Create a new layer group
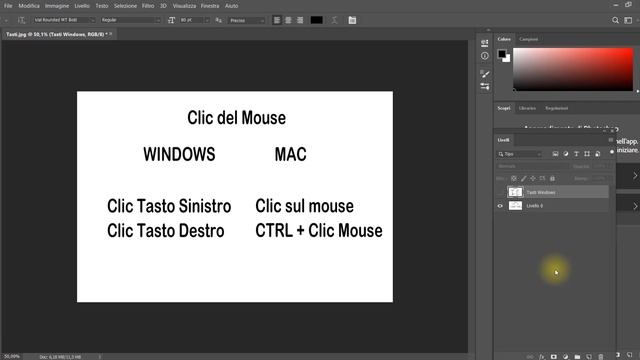Viewport: 640px width, 360px height. pyautogui.click(x=577, y=356)
